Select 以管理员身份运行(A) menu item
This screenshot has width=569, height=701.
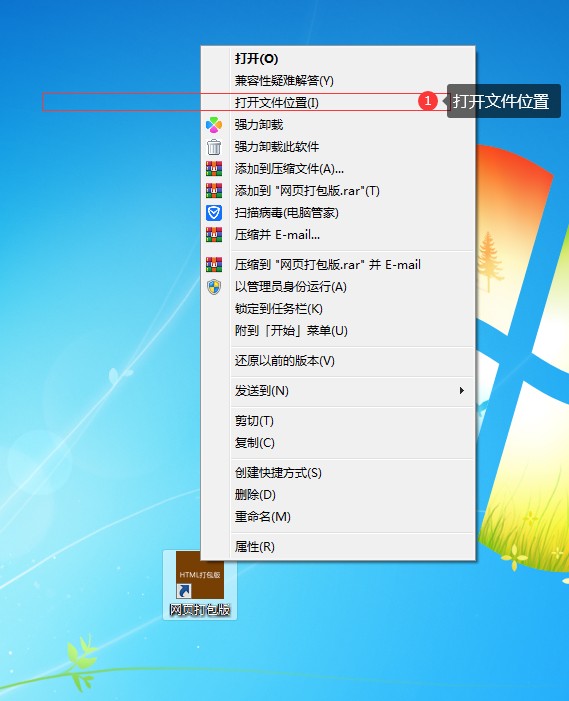[x=338, y=287]
